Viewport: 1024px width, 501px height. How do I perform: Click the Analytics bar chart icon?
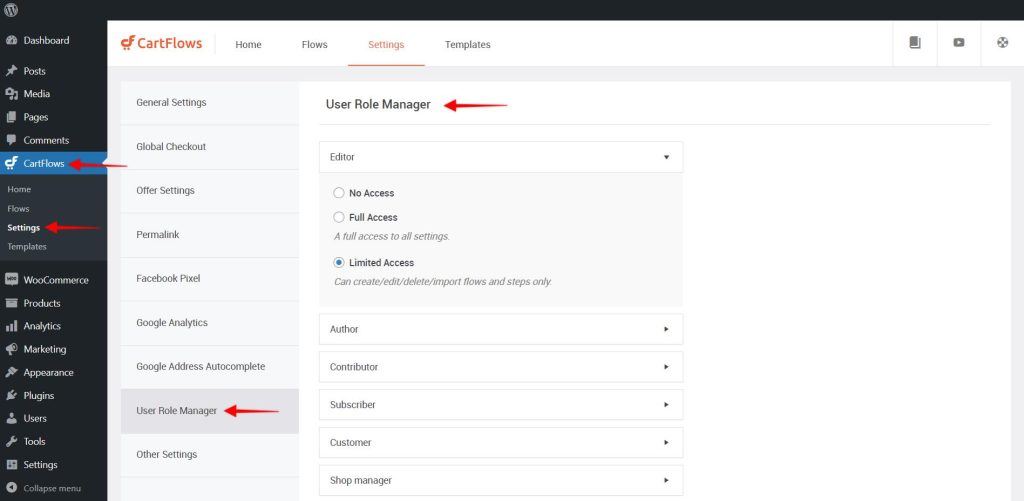tap(11, 326)
